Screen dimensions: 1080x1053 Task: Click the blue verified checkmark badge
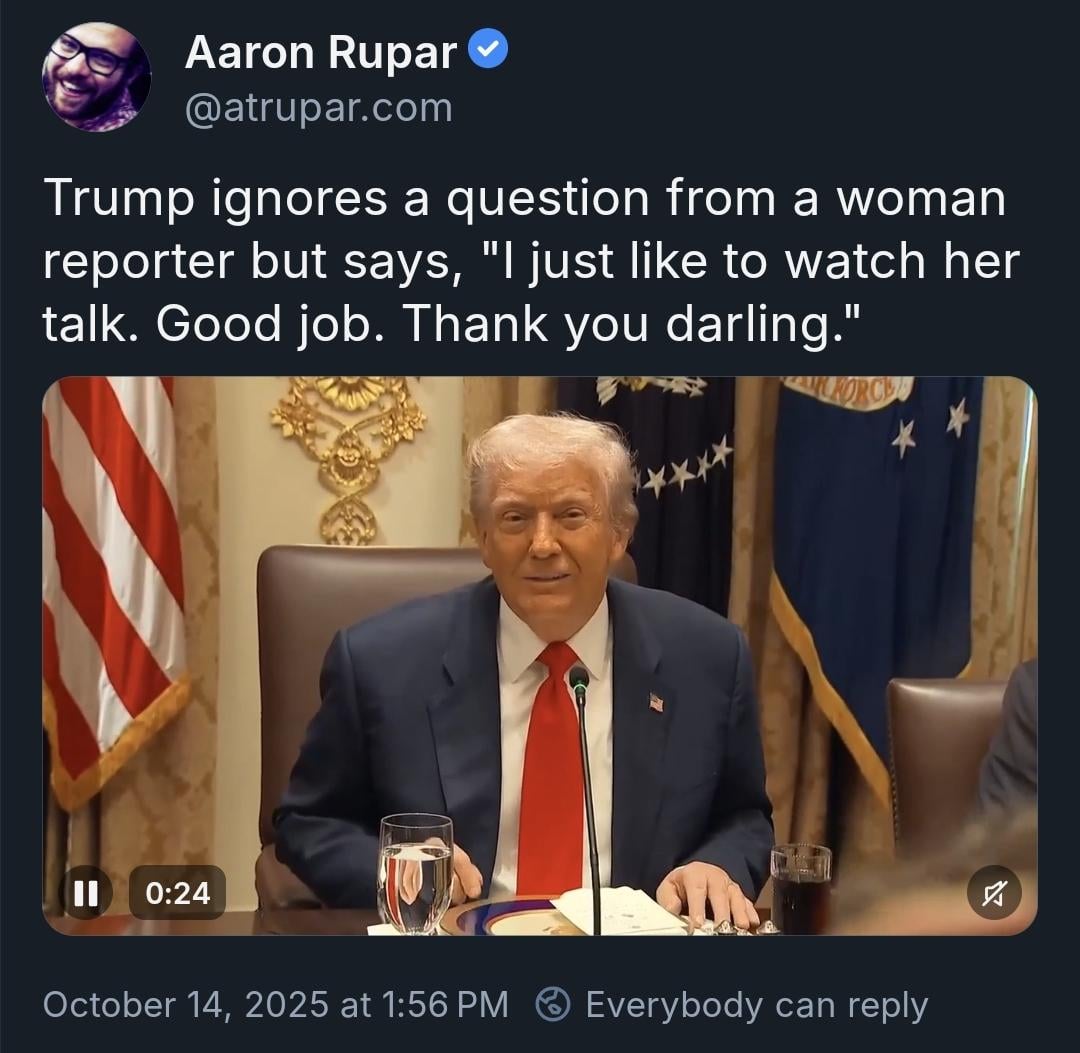click(488, 49)
